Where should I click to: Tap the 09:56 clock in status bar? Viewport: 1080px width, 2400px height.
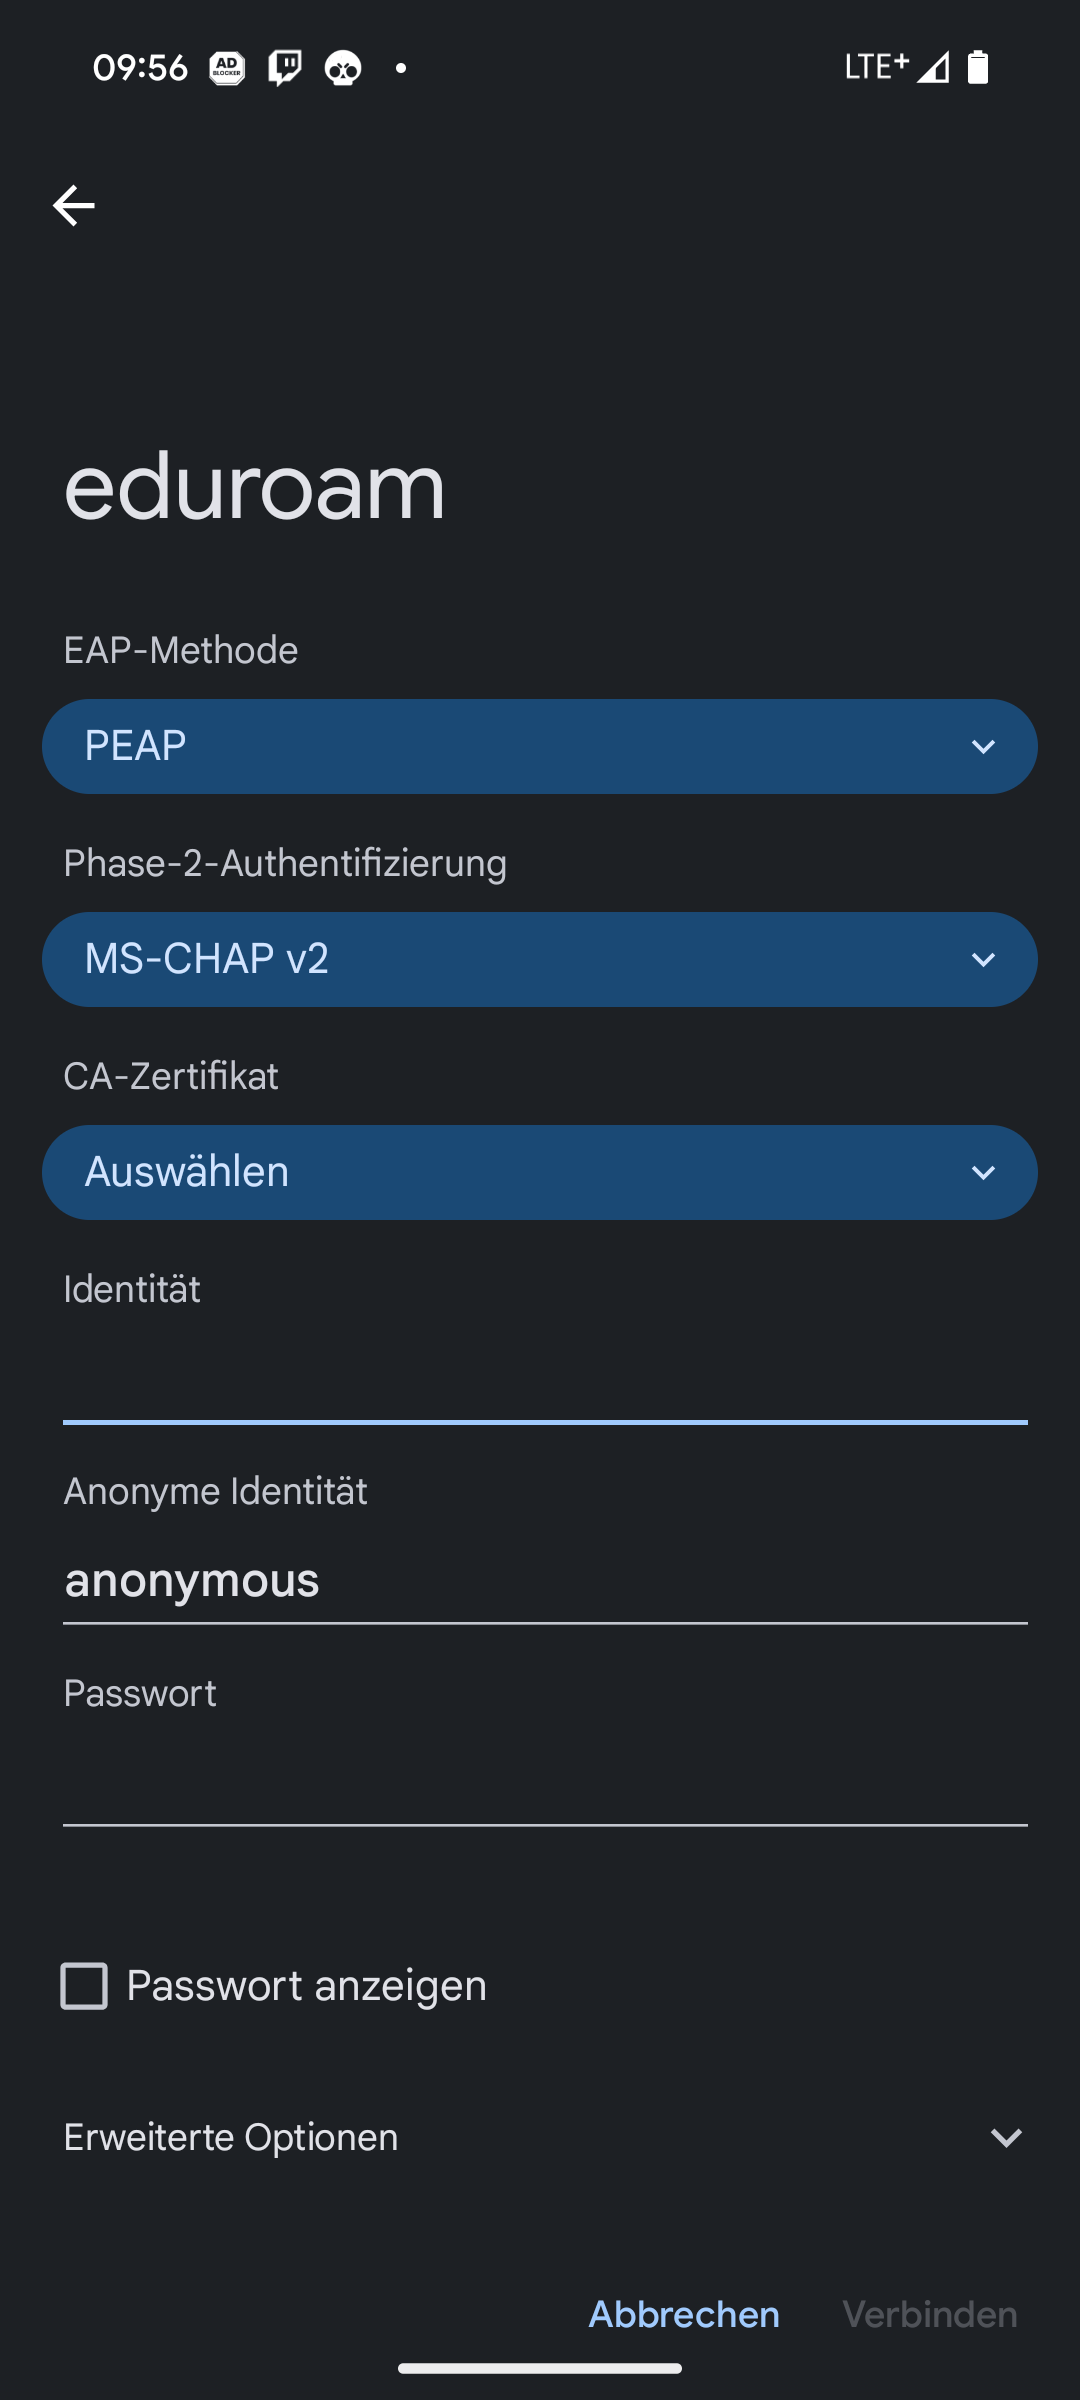tap(140, 68)
